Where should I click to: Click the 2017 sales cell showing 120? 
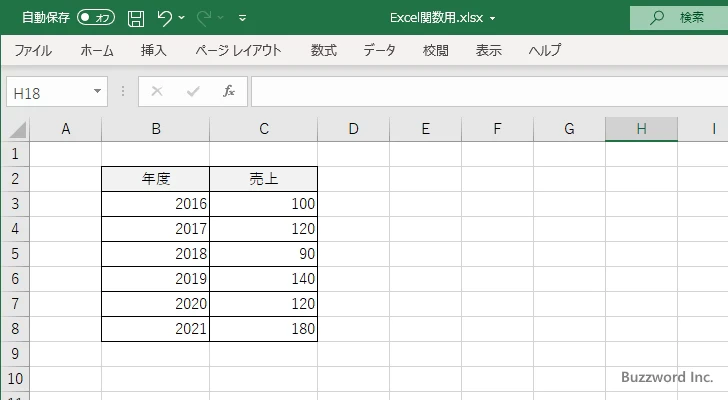pyautogui.click(x=264, y=229)
